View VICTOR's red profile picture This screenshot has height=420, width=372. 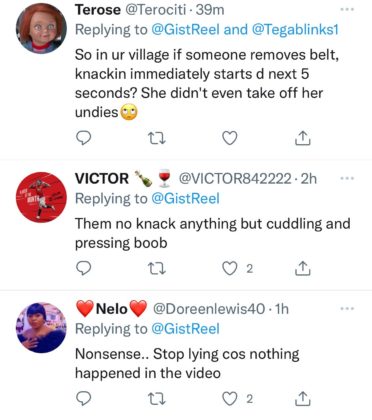41,197
